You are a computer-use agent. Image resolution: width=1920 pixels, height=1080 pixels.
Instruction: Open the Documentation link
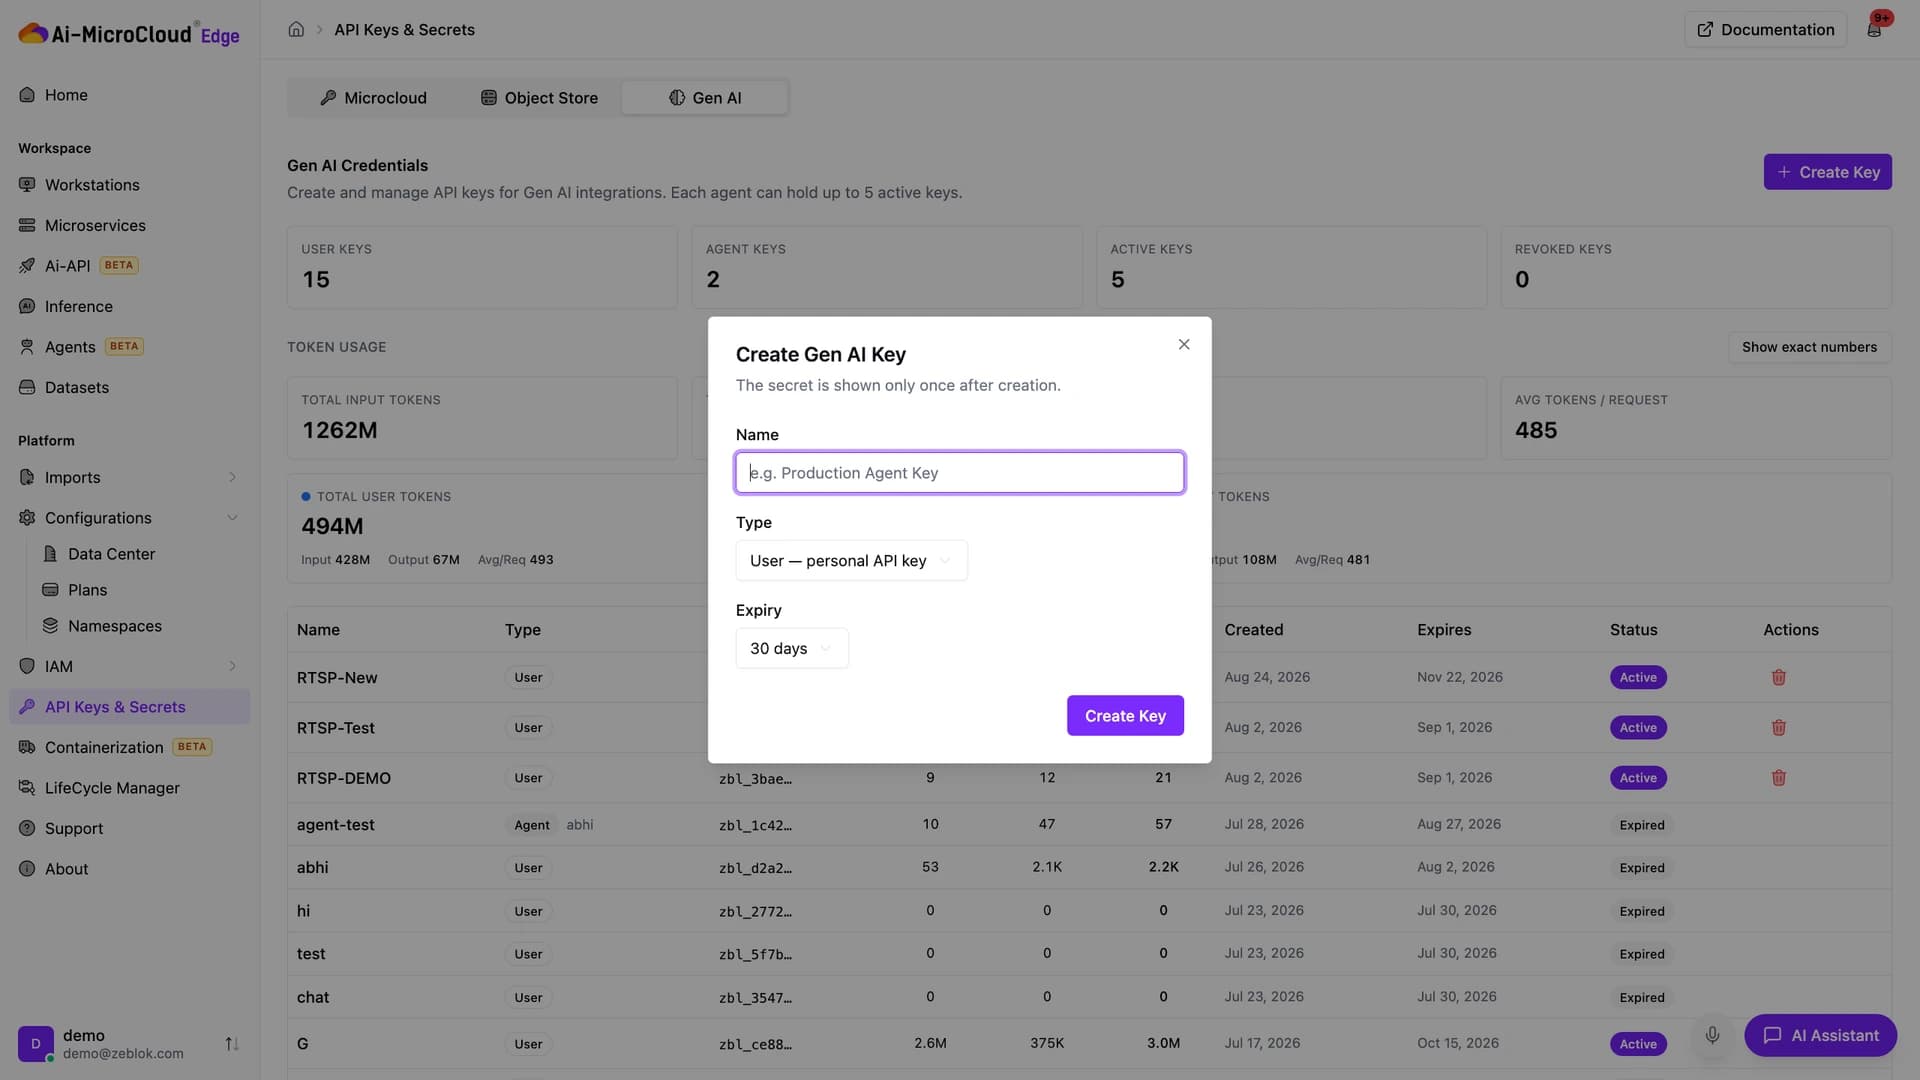1765,30
